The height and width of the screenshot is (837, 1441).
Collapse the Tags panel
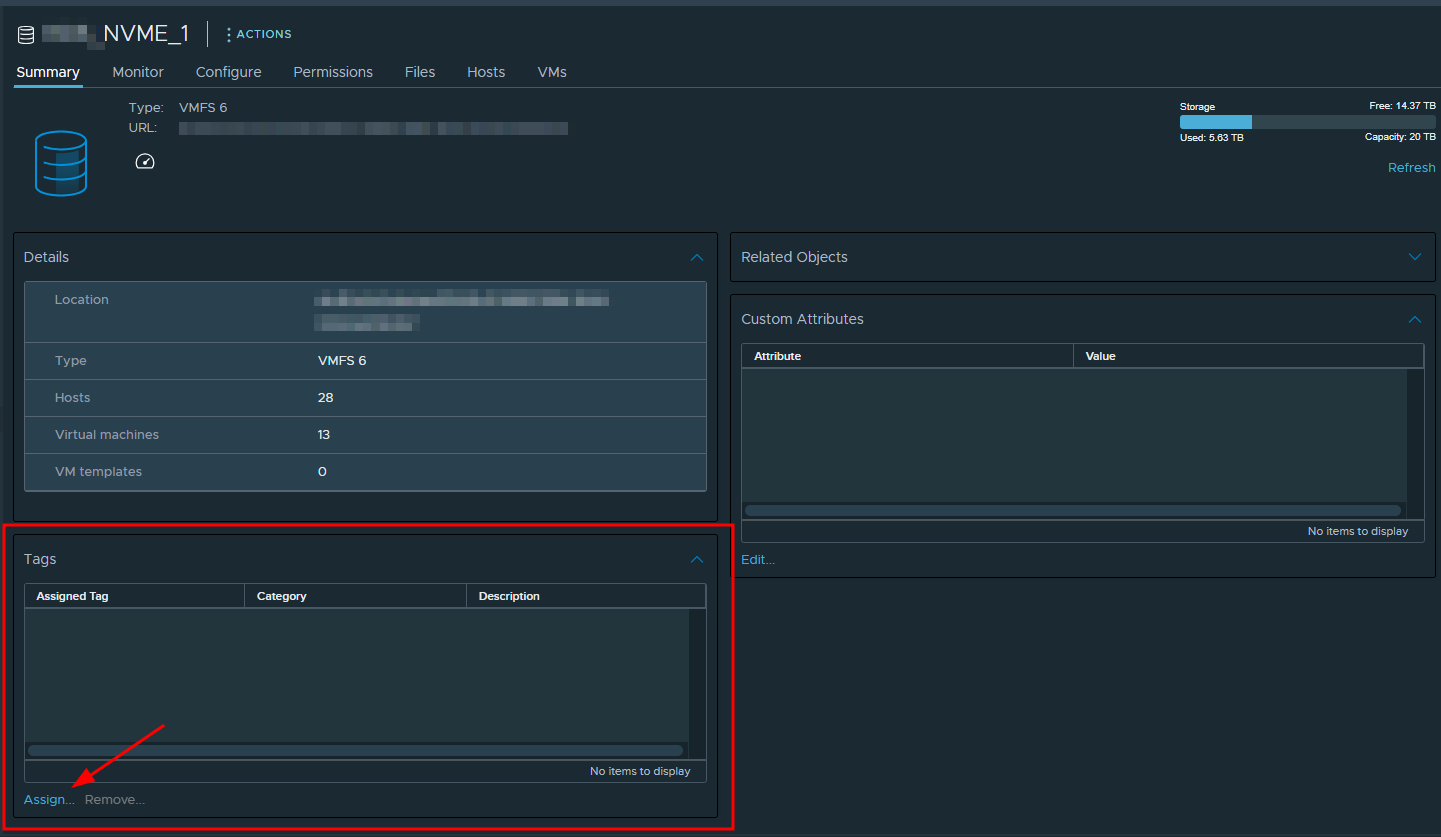point(697,559)
